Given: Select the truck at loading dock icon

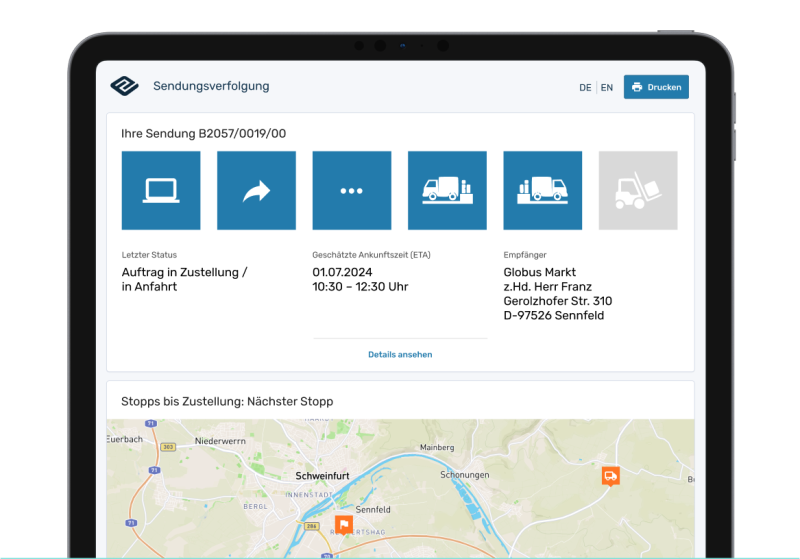Looking at the screenshot, I should click(x=447, y=191).
